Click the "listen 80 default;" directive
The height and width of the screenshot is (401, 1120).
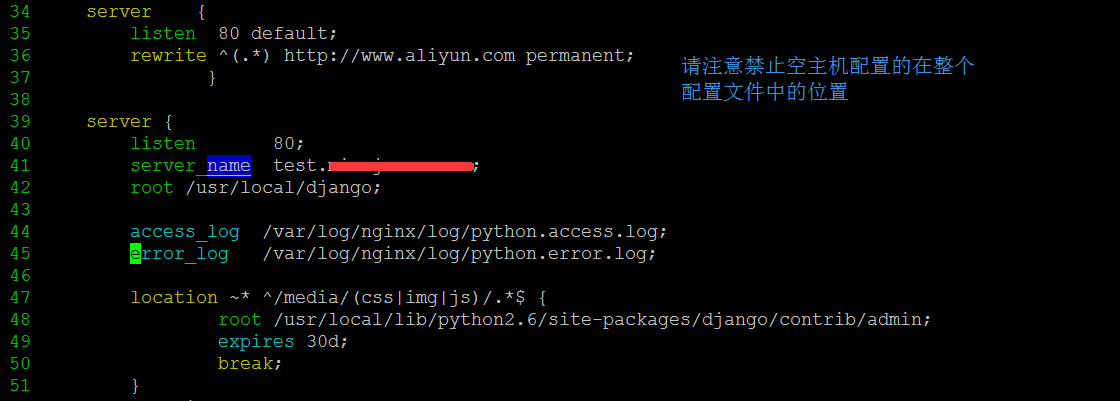238,33
